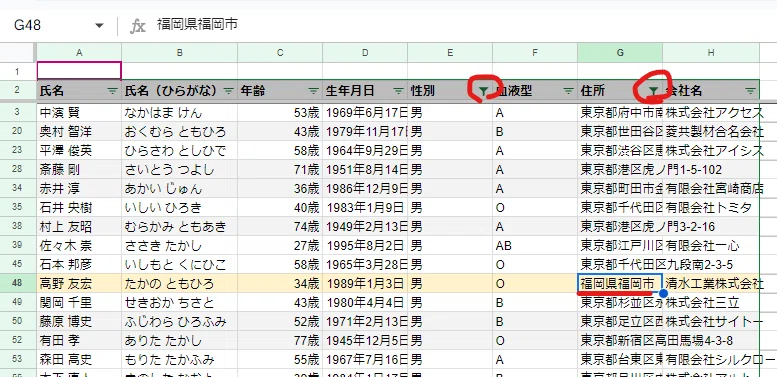The height and width of the screenshot is (377, 777).
Task: Open the filter icon in 年齢 header
Action: click(x=313, y=91)
